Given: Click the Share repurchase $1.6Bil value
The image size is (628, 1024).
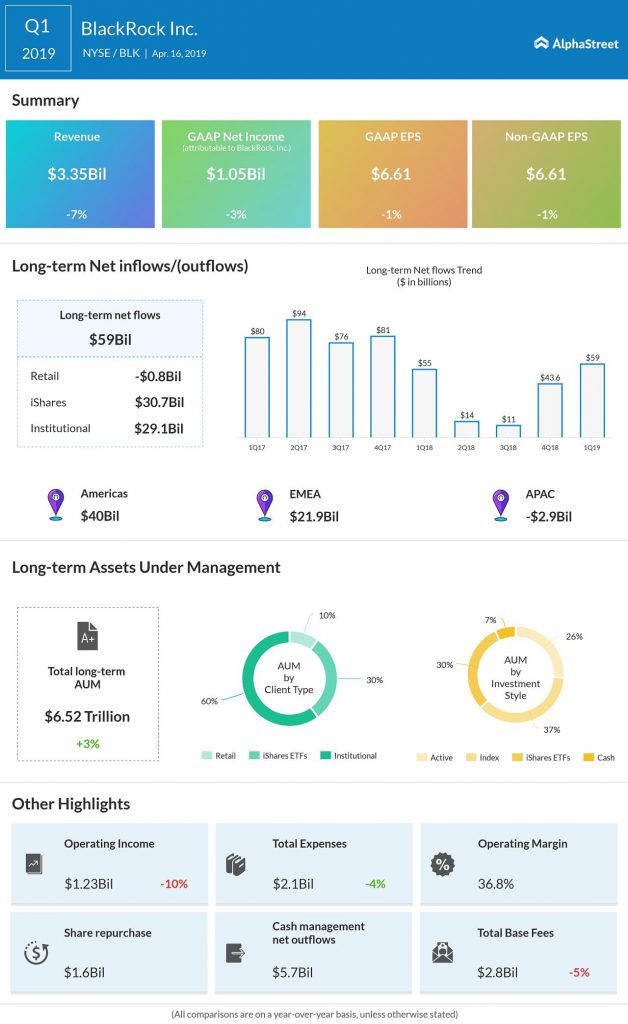Looking at the screenshot, I should (x=84, y=972).
